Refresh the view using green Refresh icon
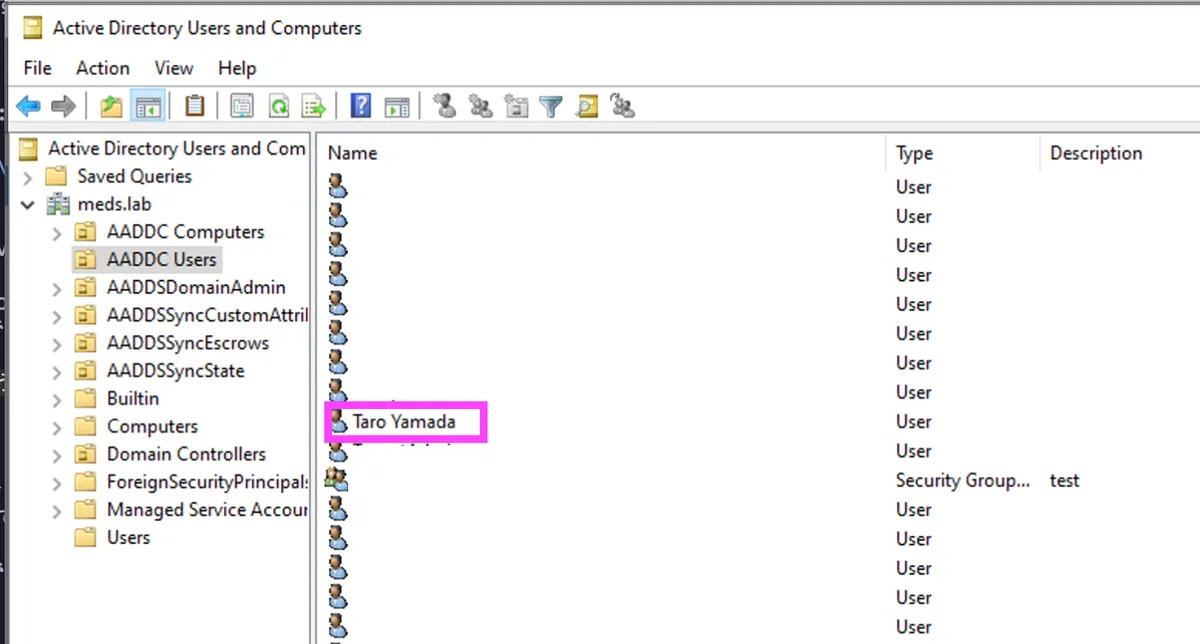The image size is (1200, 644). pos(278,106)
